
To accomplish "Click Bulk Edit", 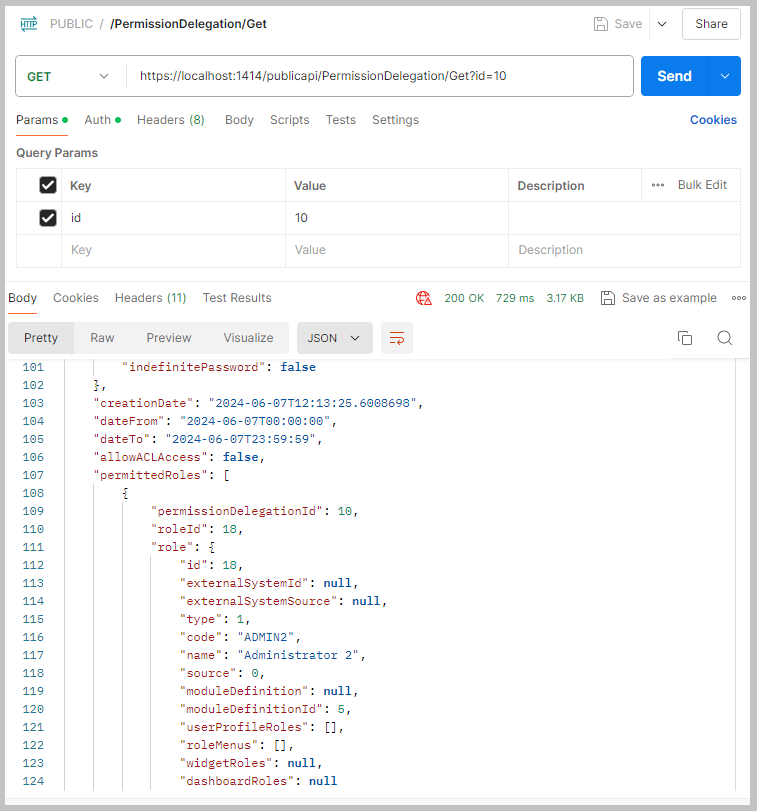I will pyautogui.click(x=702, y=185).
